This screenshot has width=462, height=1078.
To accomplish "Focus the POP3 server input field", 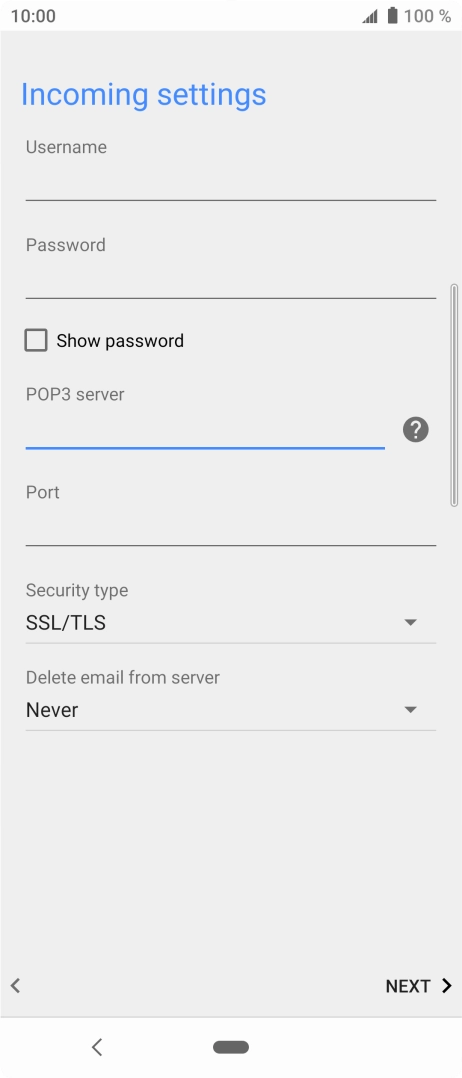I will 205,430.
